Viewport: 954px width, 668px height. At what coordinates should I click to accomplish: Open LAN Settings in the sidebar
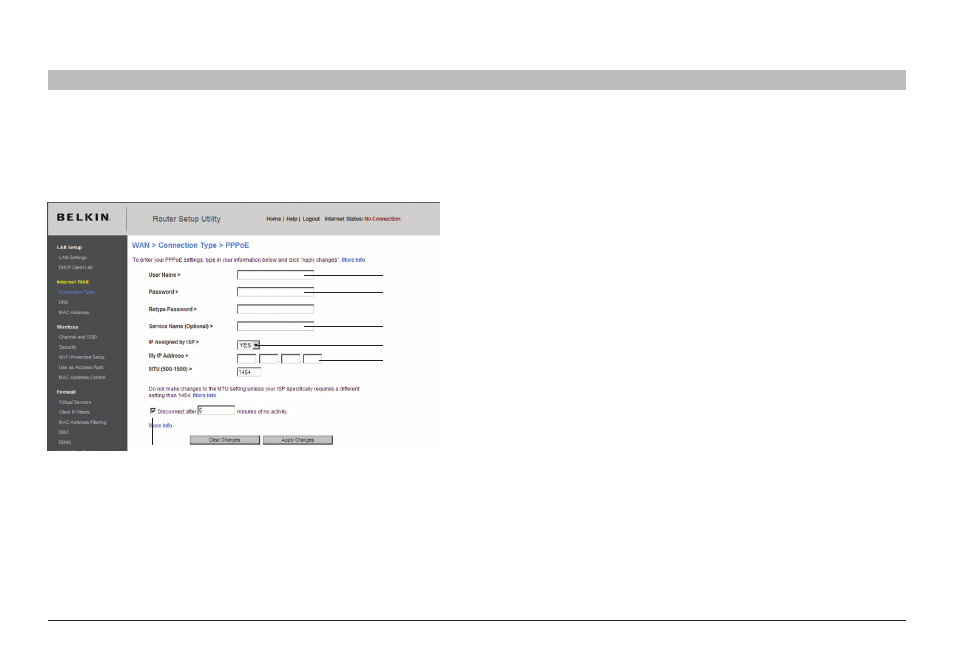point(72,258)
